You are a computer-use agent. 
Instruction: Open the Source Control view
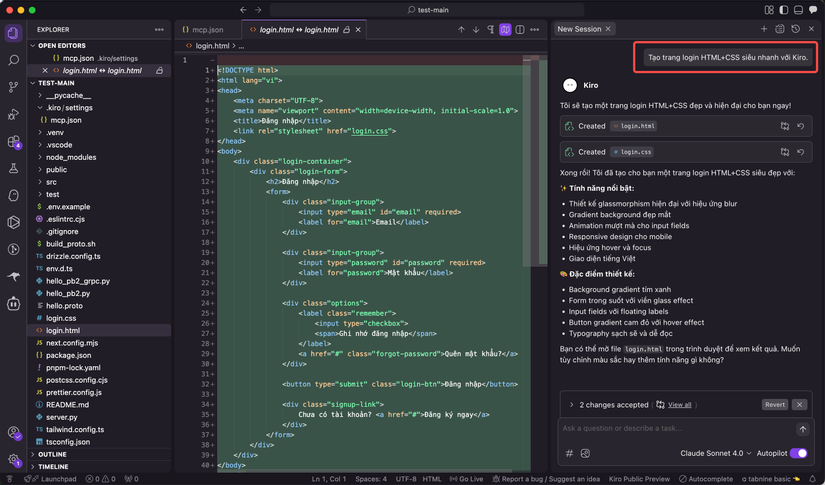pos(13,87)
